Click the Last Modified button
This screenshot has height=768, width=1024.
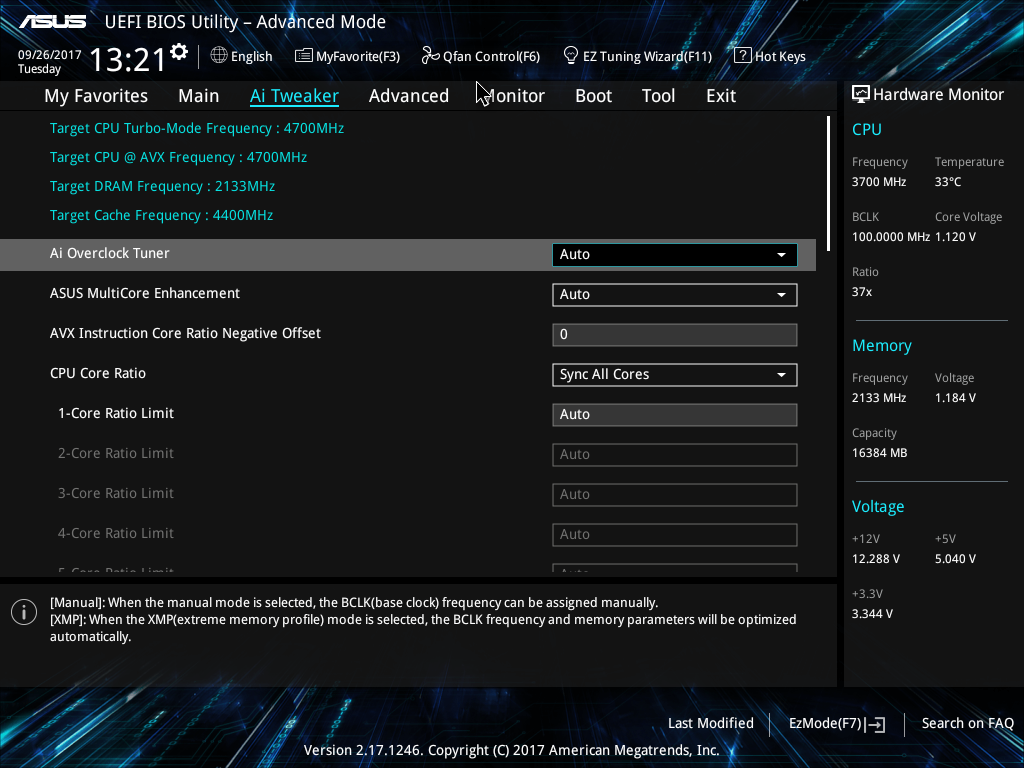point(711,723)
